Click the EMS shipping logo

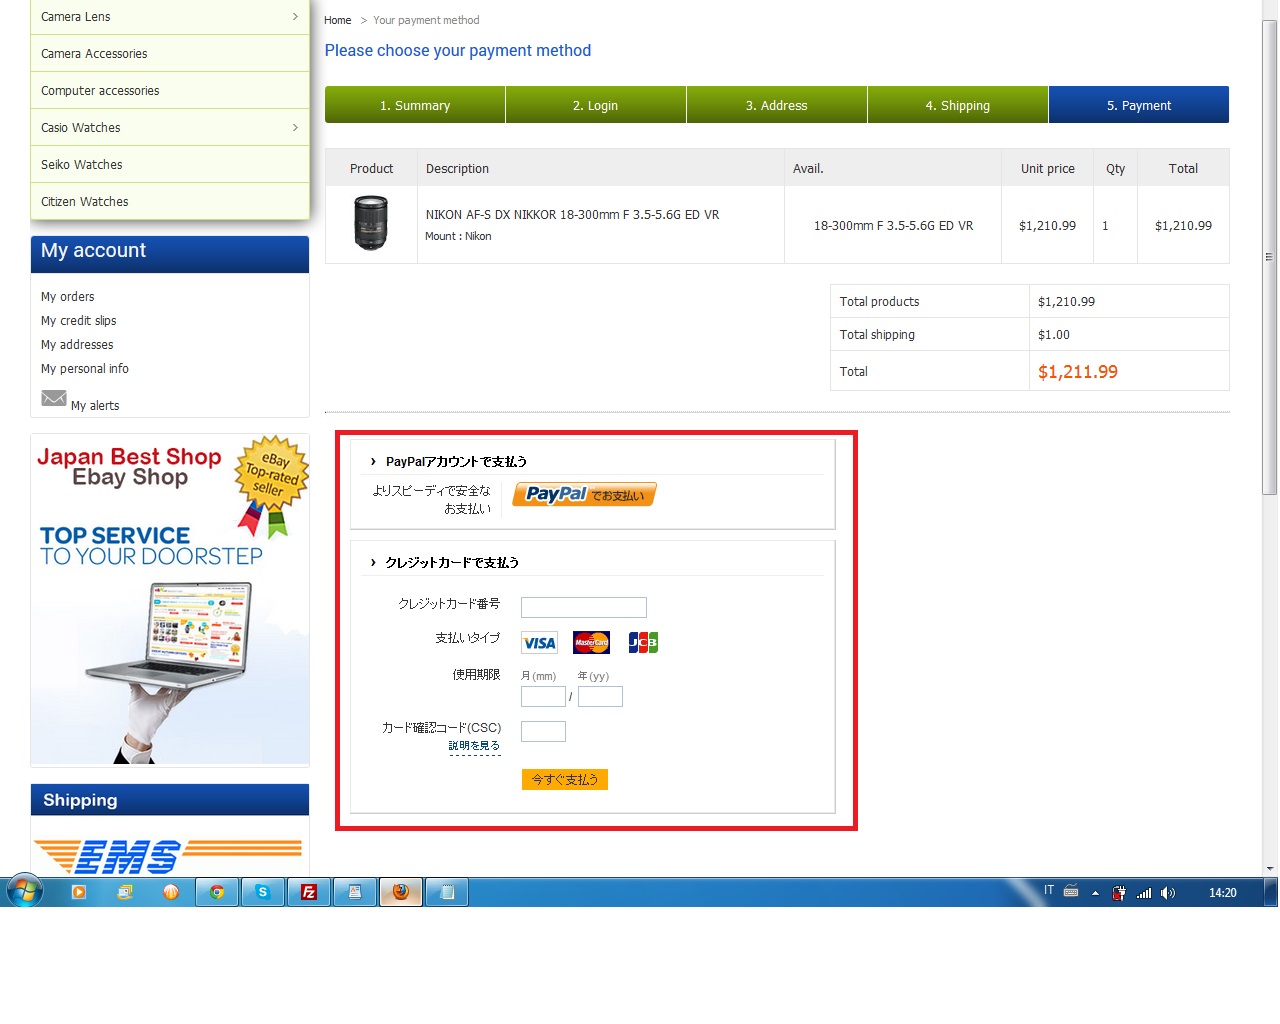click(x=168, y=856)
